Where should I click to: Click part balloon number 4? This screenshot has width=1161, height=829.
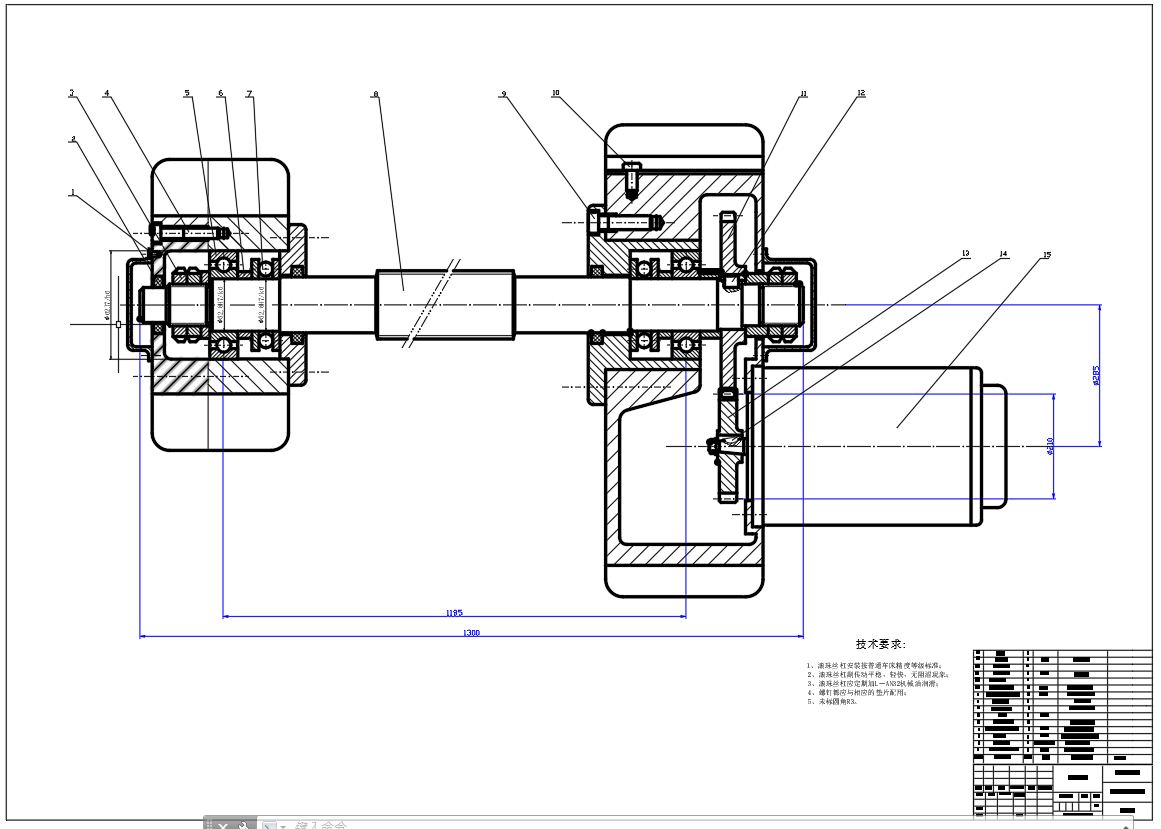tap(107, 93)
